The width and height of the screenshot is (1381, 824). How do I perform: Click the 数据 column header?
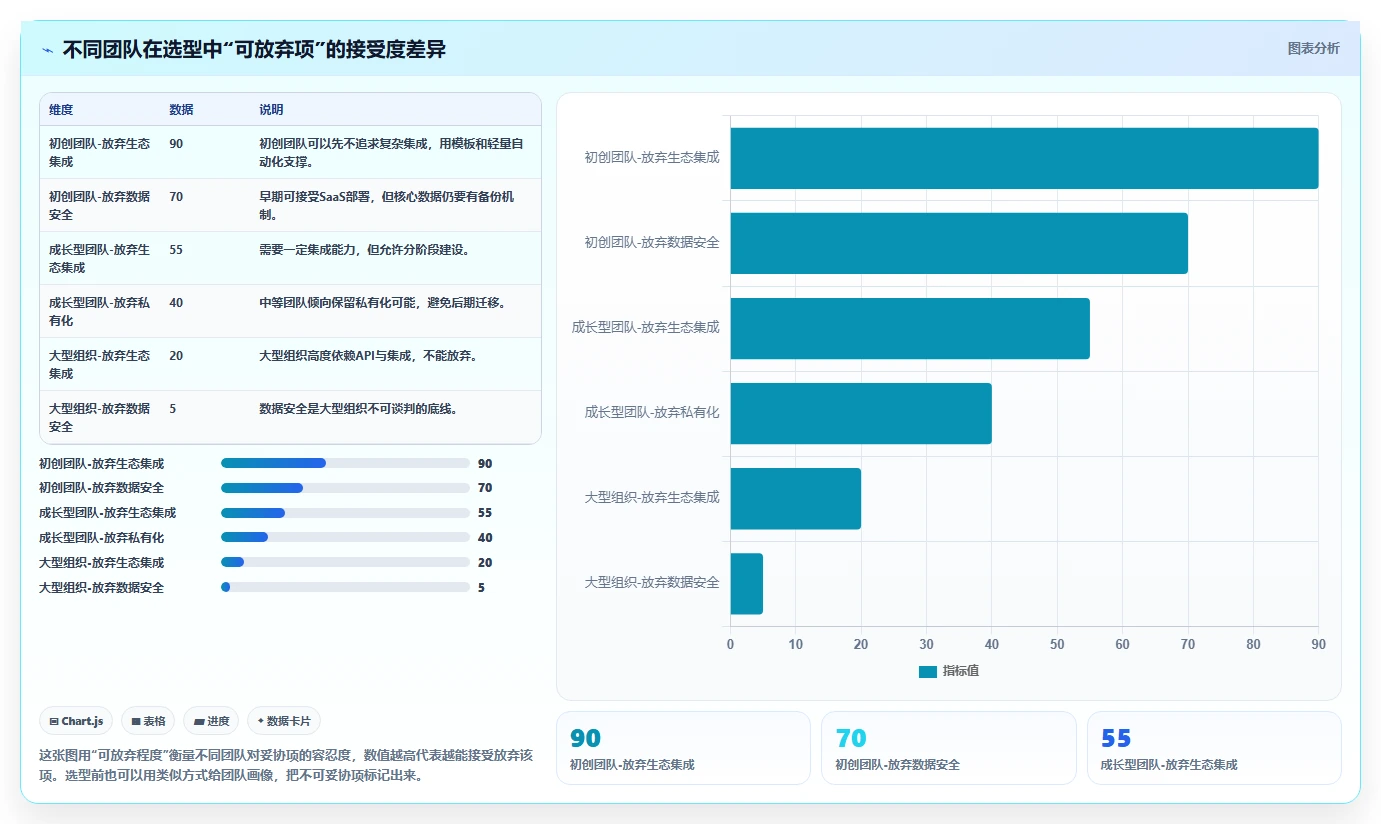click(181, 109)
